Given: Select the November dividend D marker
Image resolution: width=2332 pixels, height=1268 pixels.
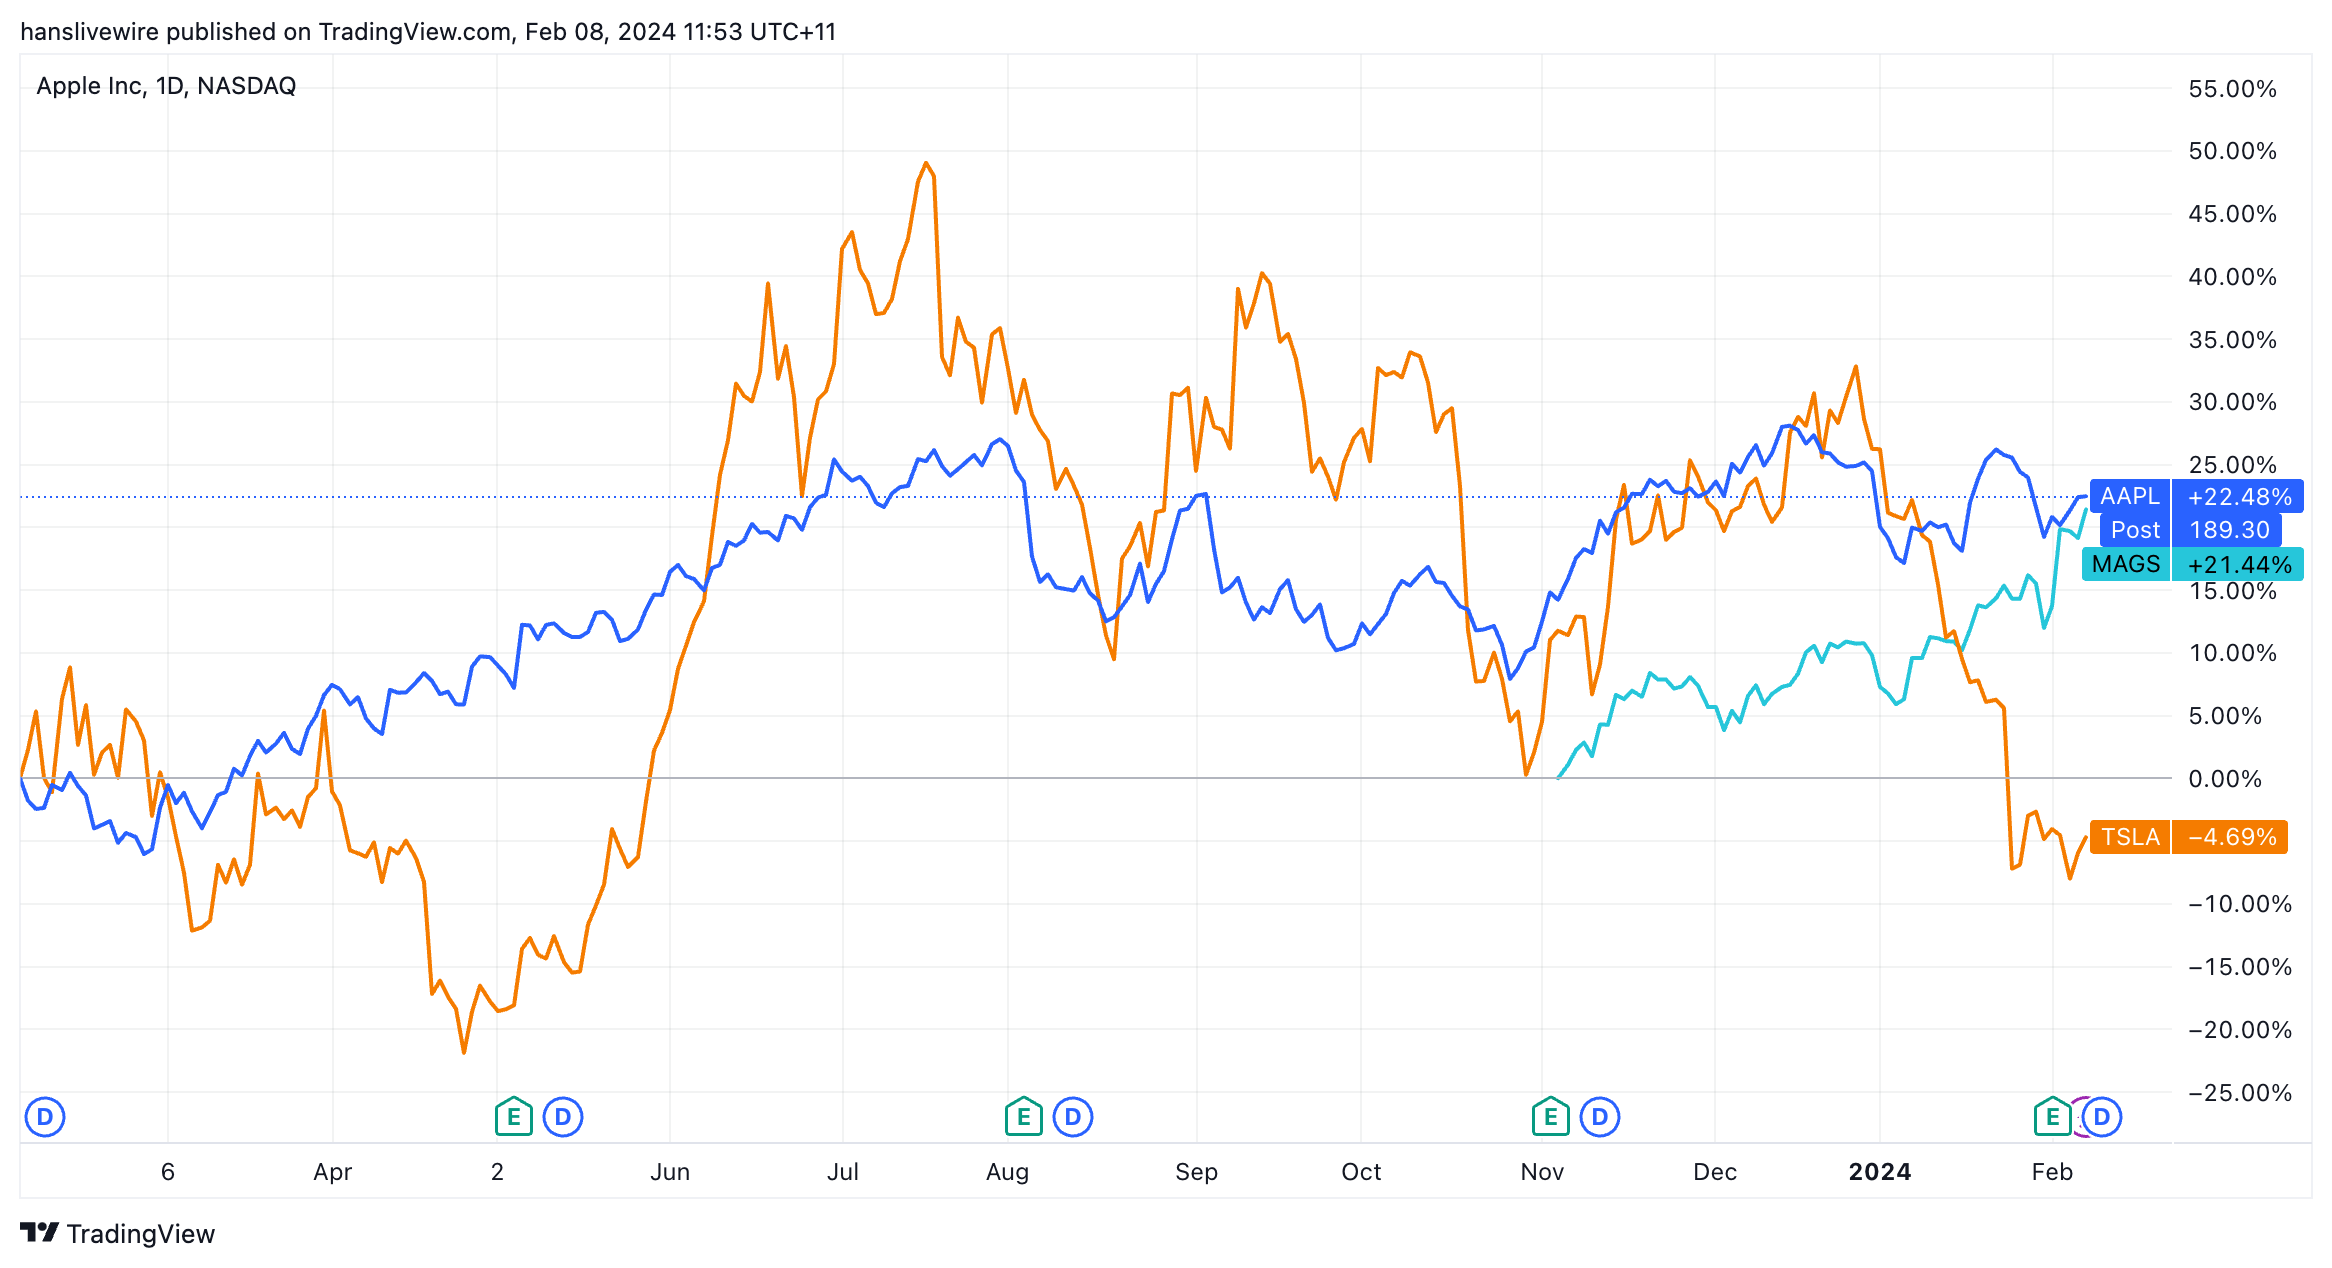Looking at the screenshot, I should pyautogui.click(x=1600, y=1117).
